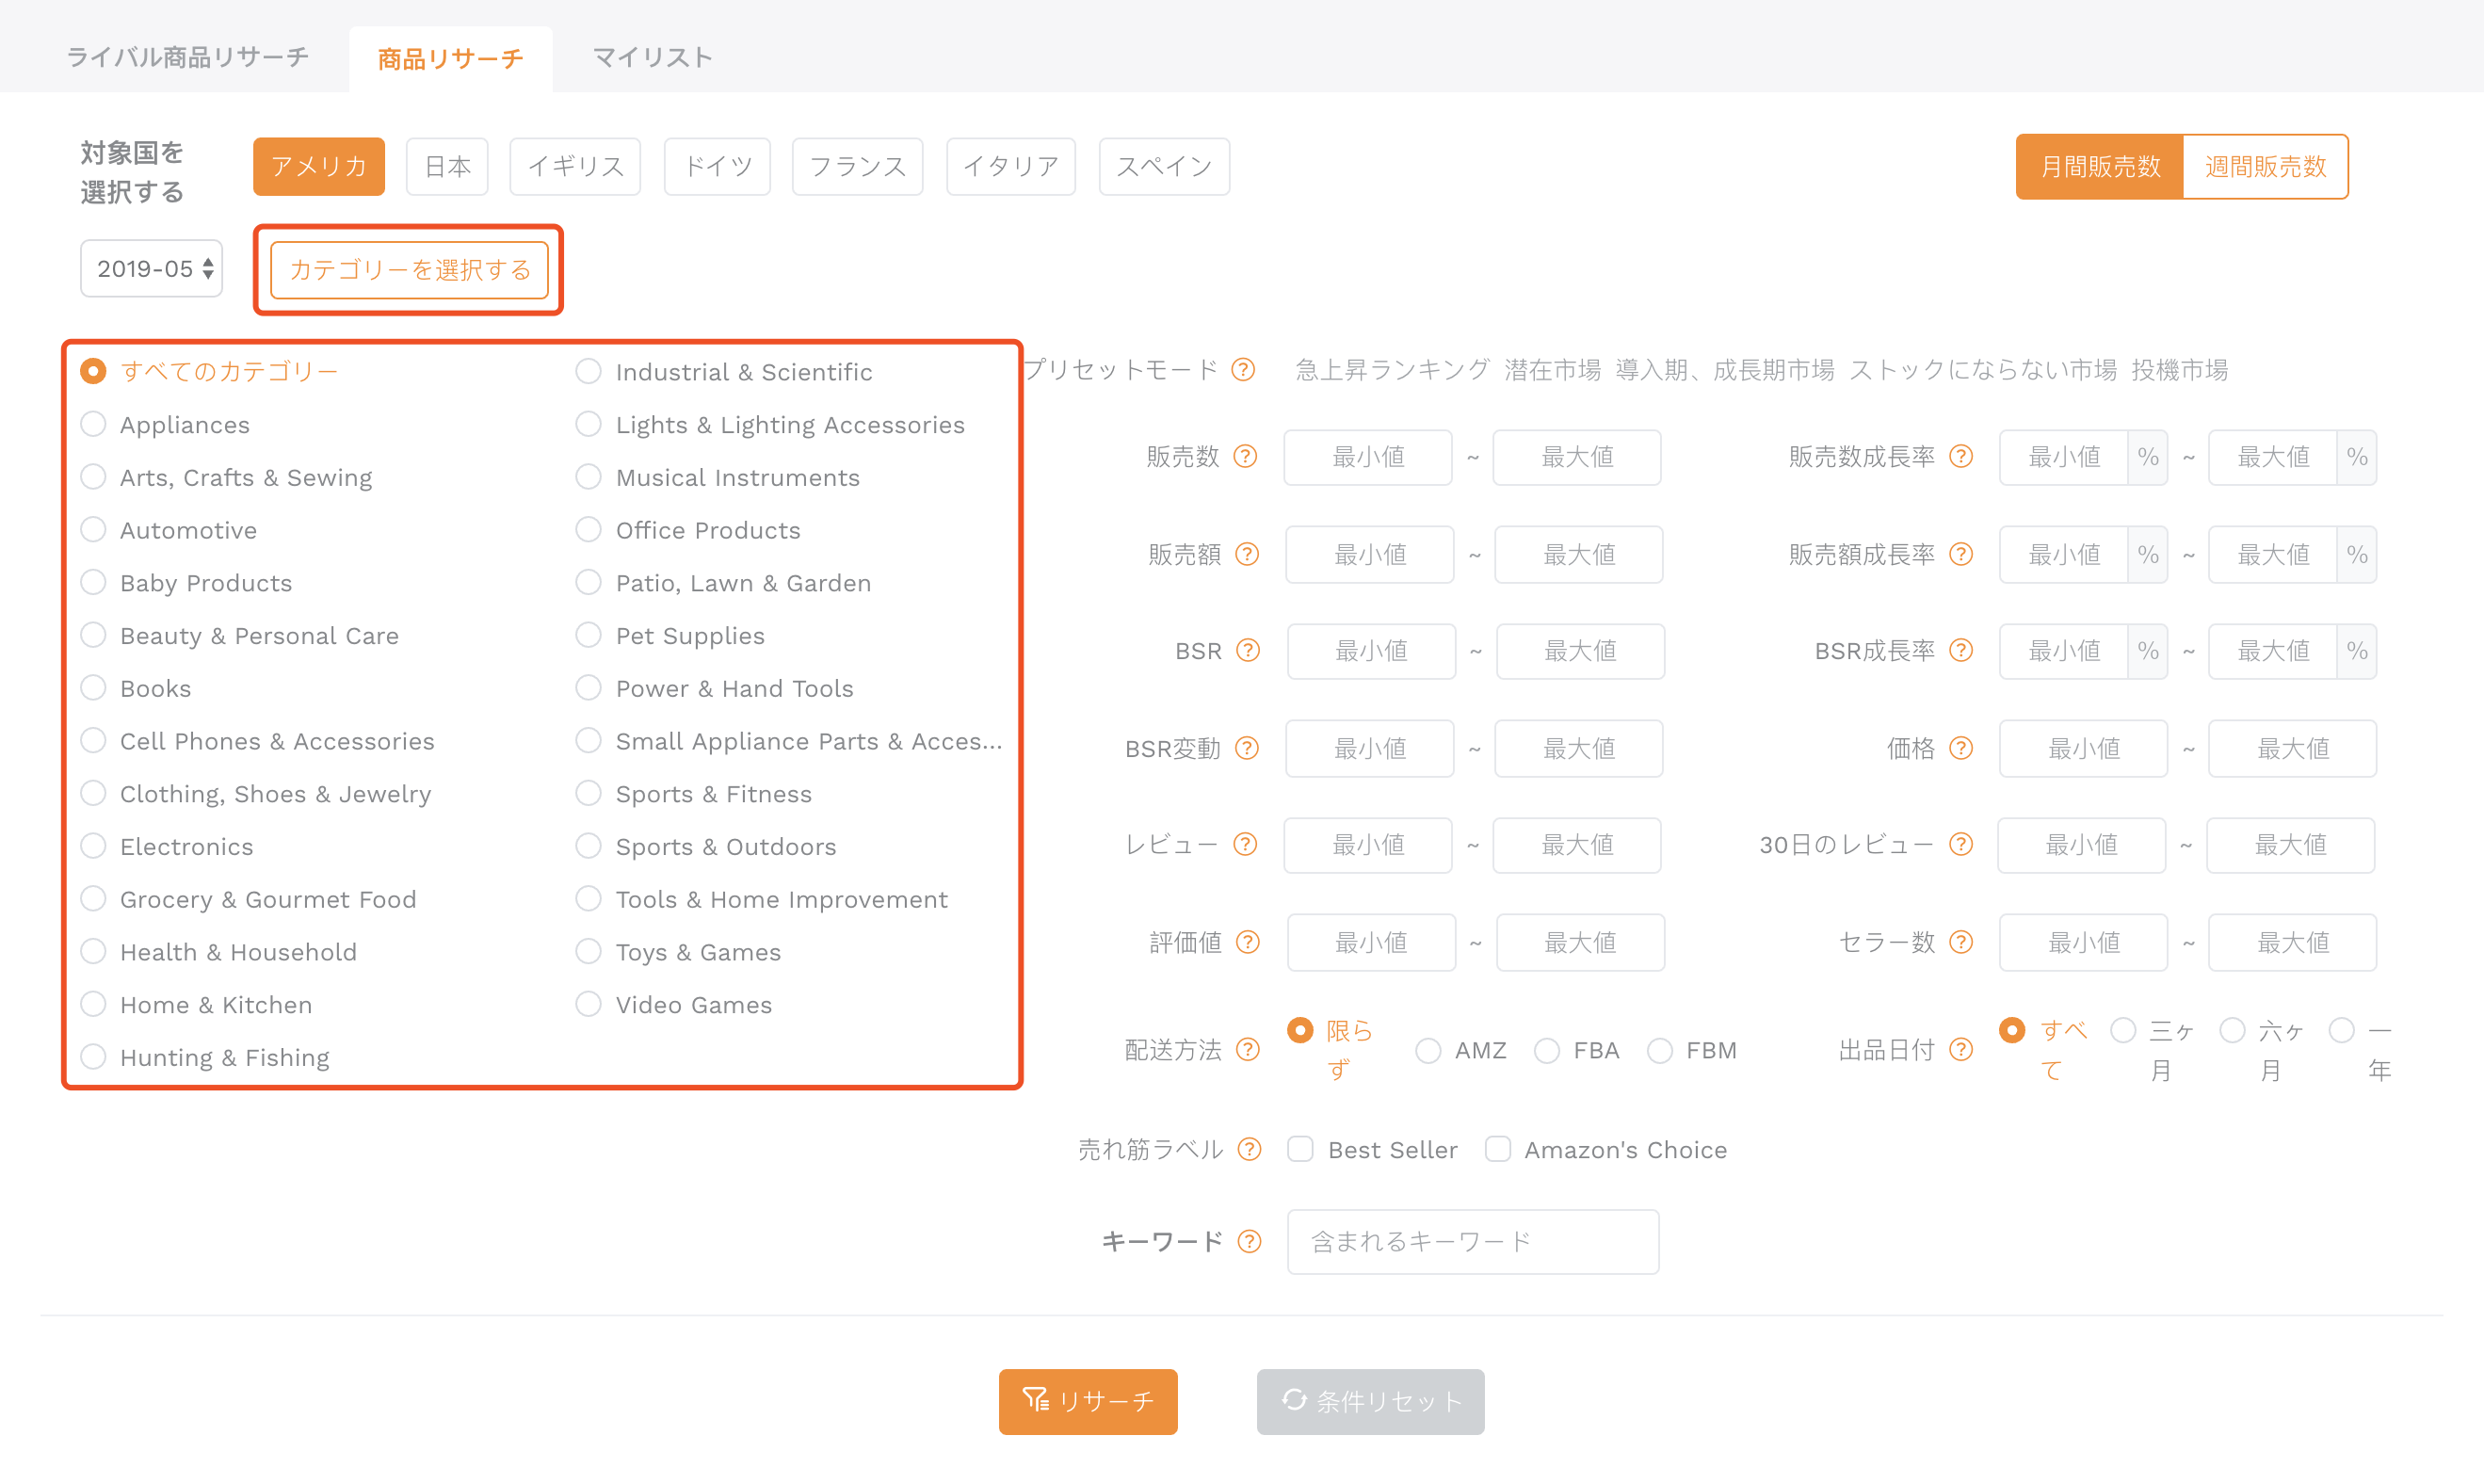The image size is (2484, 1484).
Task: Click help icon next to キーワード
Action: (1249, 1241)
